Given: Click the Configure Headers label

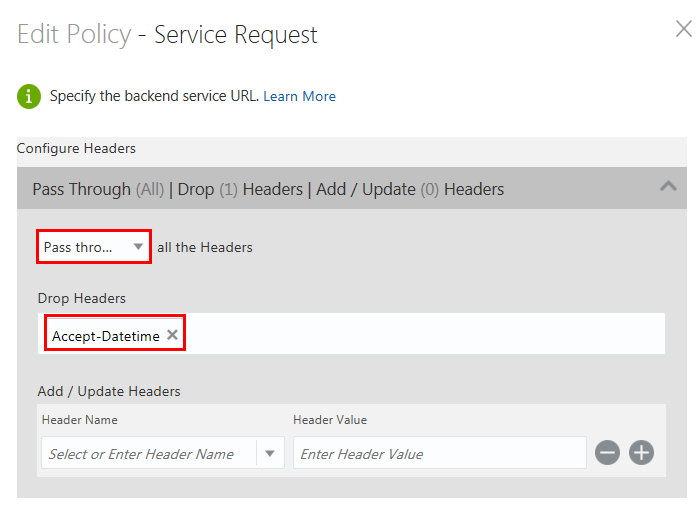Looking at the screenshot, I should (76, 148).
